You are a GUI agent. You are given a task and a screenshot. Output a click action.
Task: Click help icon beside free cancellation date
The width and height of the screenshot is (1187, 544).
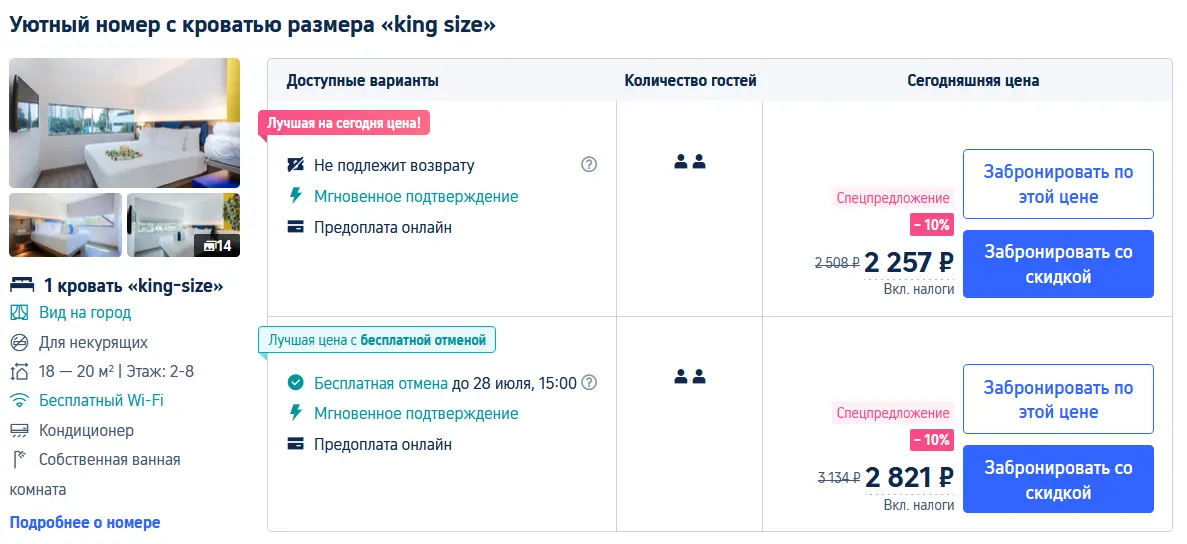coord(590,382)
